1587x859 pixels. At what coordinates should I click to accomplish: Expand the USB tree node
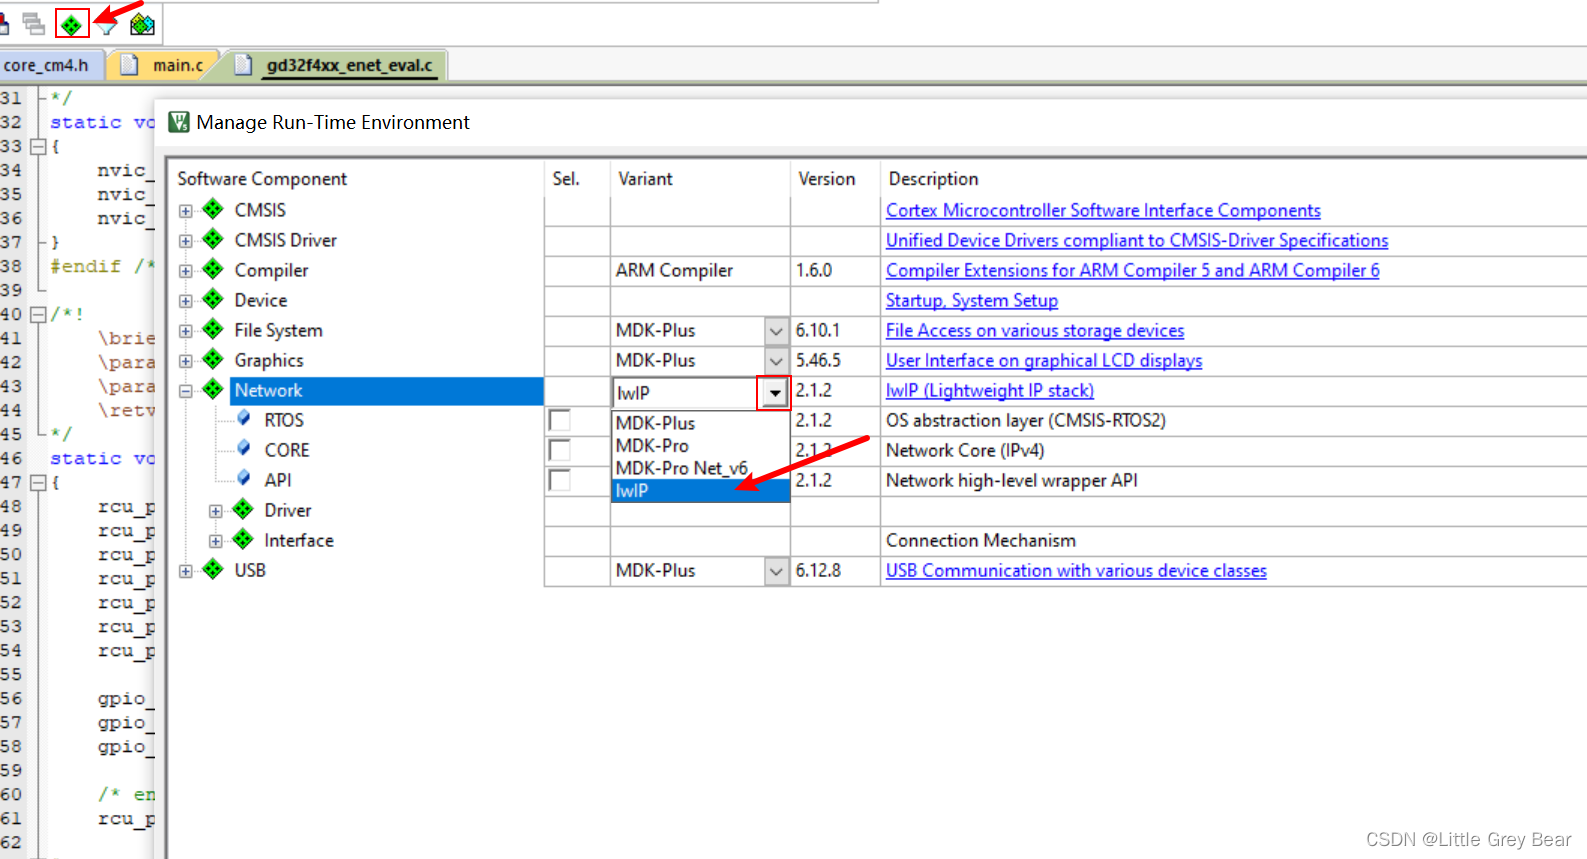[186, 571]
